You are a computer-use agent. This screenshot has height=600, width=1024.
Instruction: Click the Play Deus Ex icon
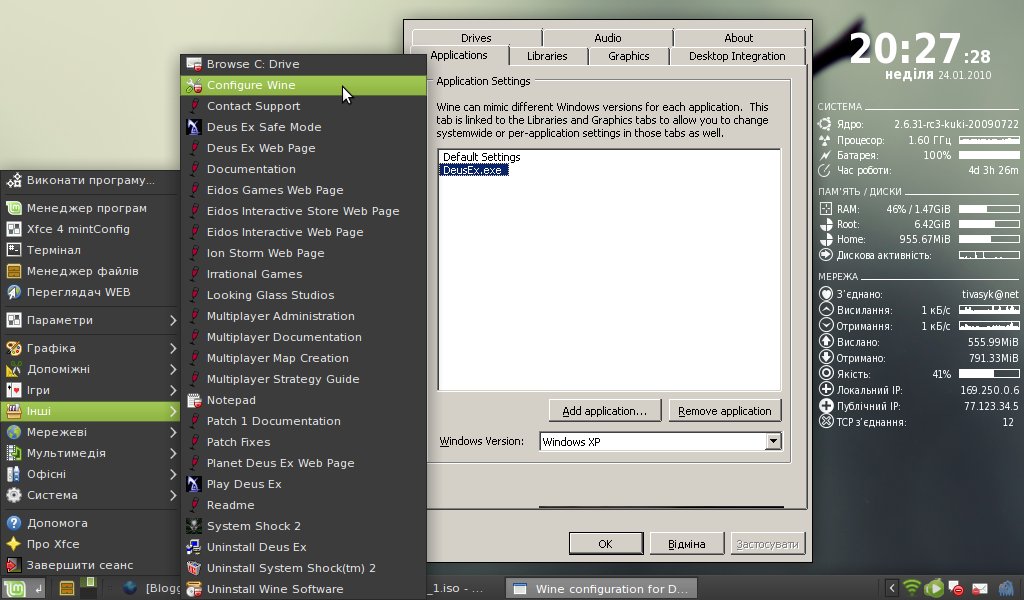pyautogui.click(x=194, y=484)
